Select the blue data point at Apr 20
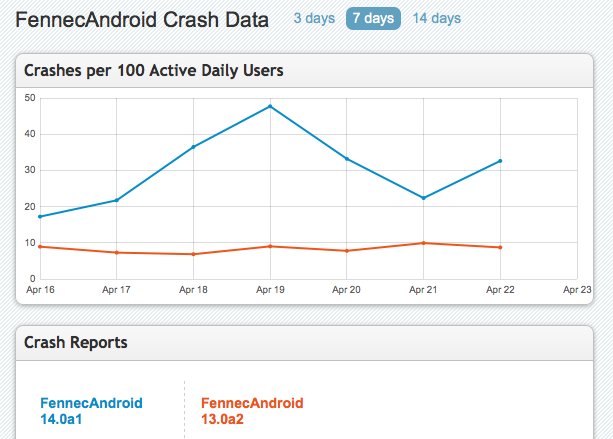This screenshot has height=439, width=613. click(x=347, y=159)
